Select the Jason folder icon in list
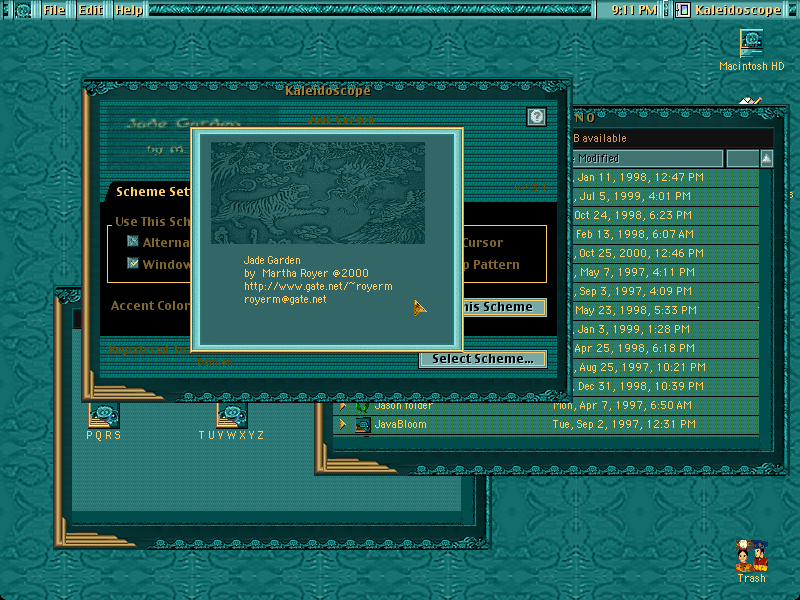The image size is (800, 600). (x=363, y=407)
